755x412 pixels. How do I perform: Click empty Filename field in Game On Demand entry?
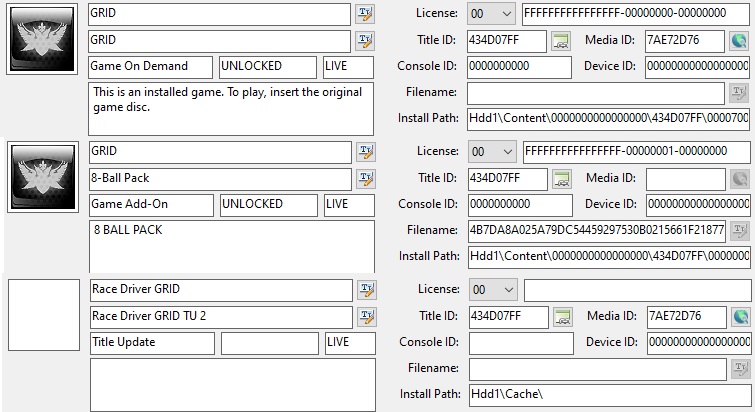(x=596, y=93)
